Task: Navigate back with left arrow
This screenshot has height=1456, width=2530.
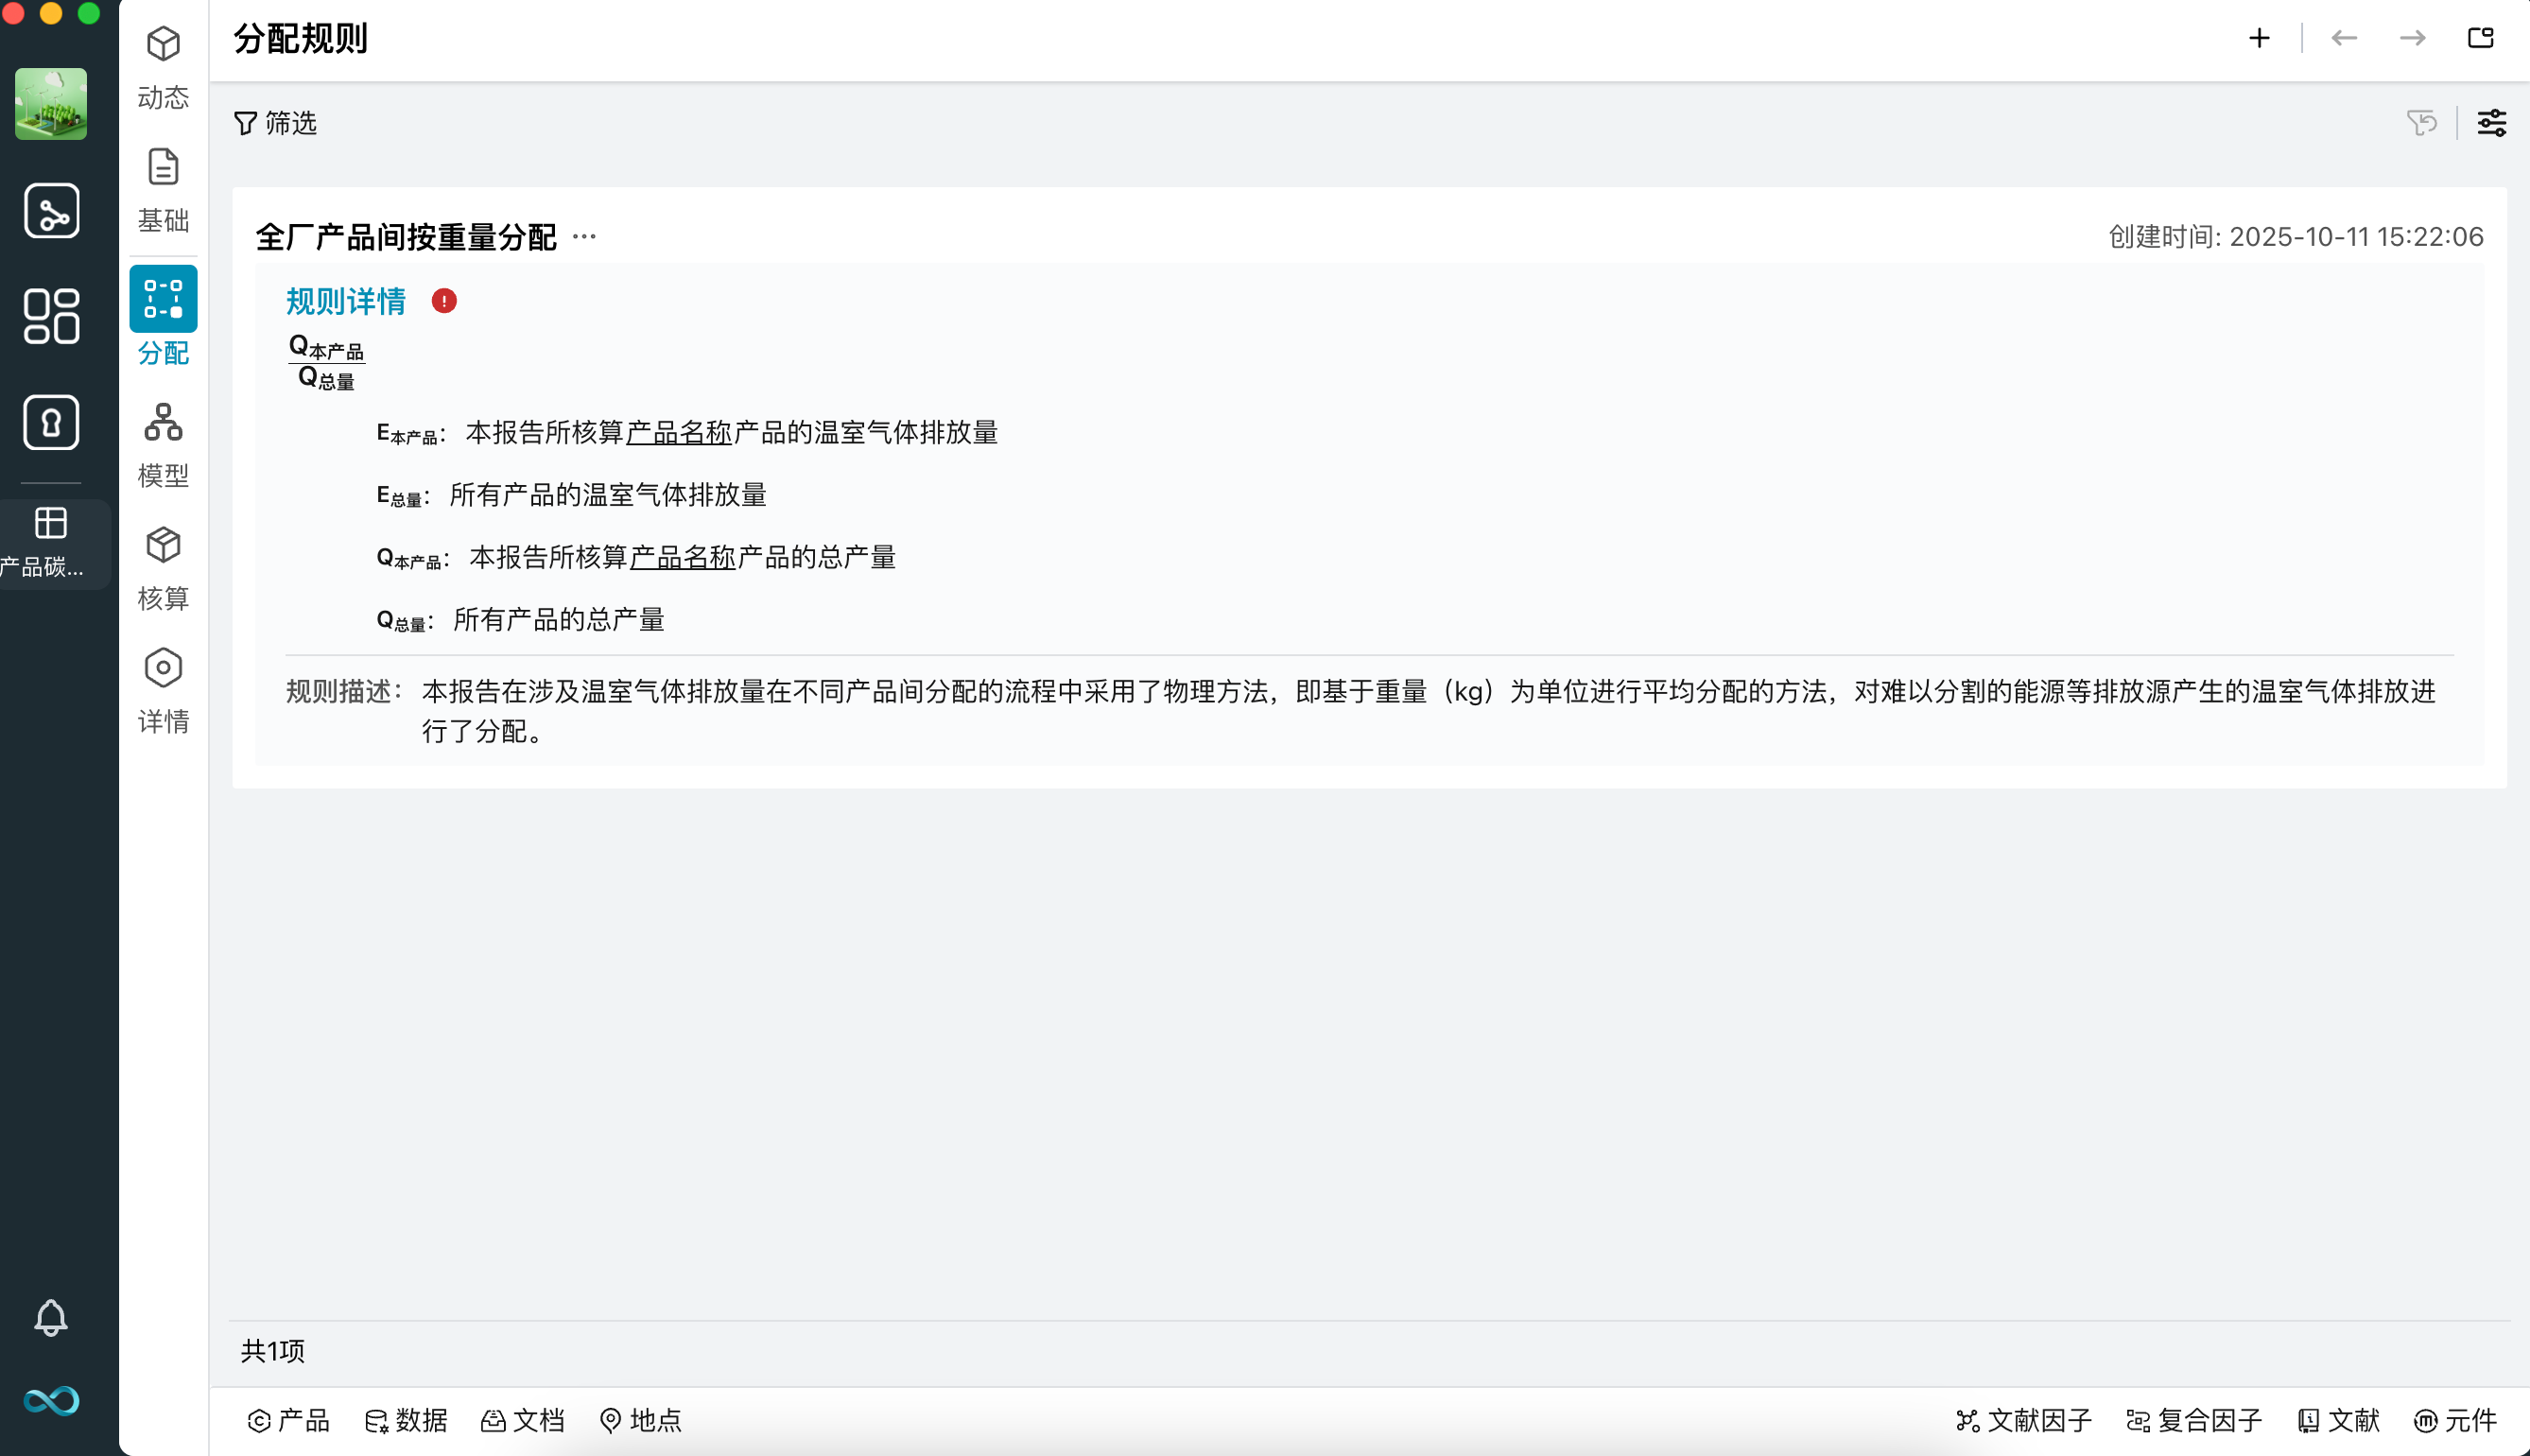Action: coord(2344,38)
